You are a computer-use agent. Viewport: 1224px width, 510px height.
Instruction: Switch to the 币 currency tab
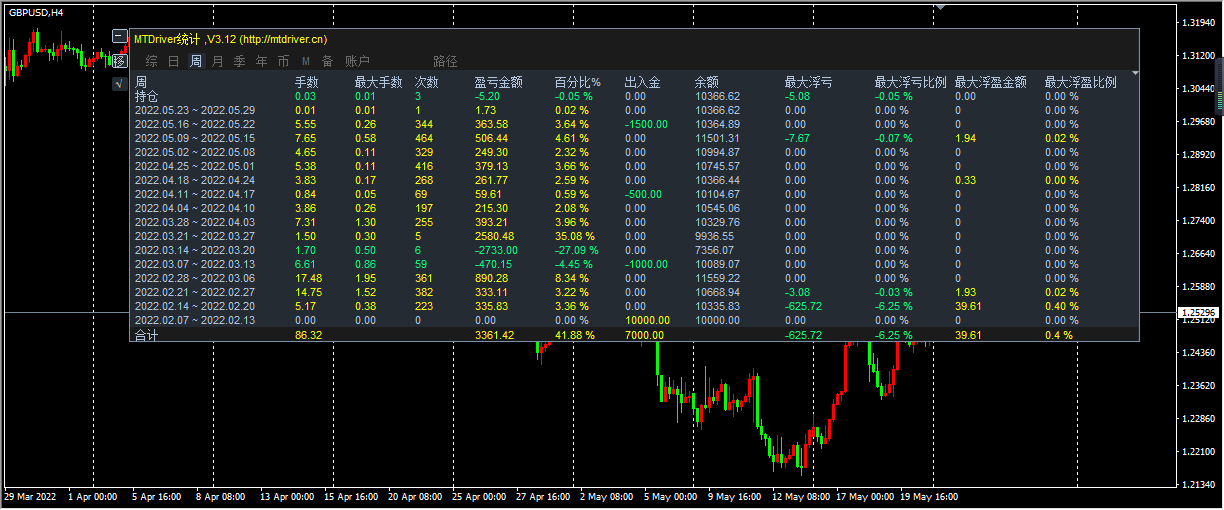(284, 62)
